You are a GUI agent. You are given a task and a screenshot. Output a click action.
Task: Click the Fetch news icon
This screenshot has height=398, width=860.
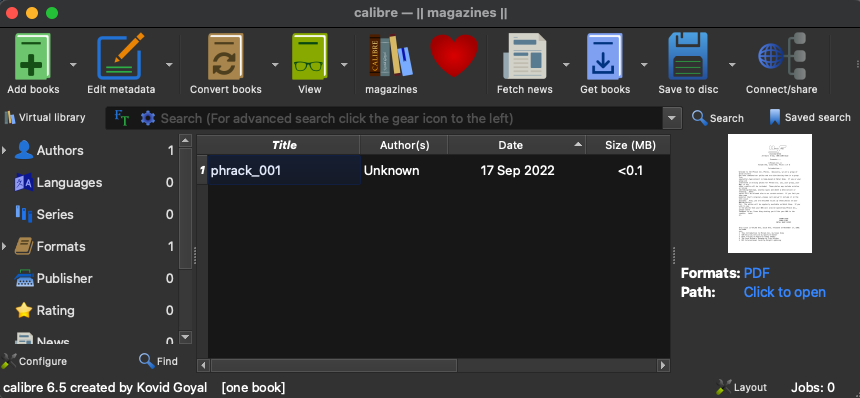coord(524,56)
